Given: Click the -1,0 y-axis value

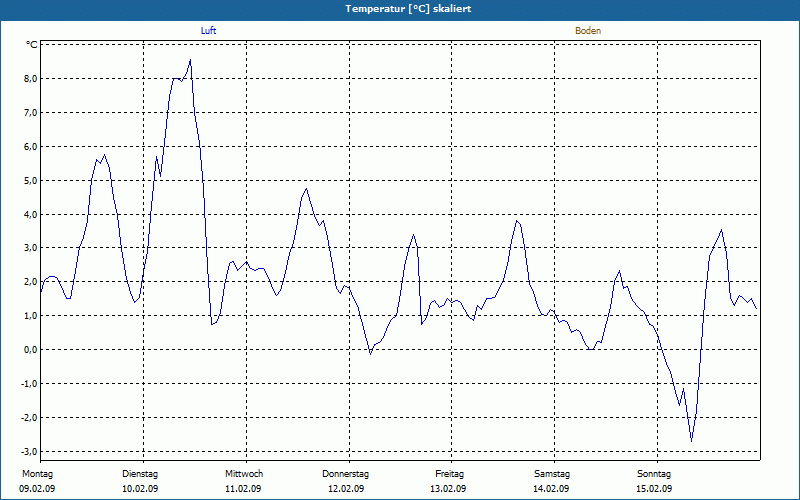Looking at the screenshot, I should [x=27, y=384].
